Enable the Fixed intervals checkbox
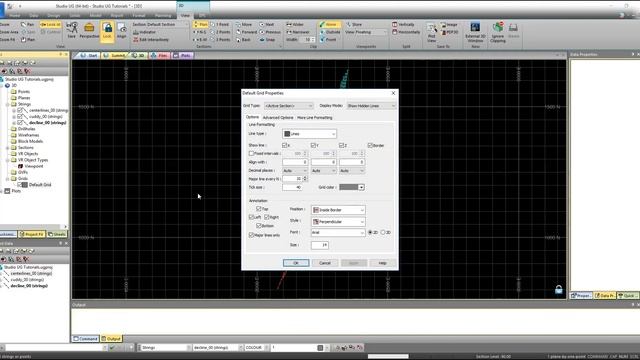The width and height of the screenshot is (640, 360). coord(251,153)
